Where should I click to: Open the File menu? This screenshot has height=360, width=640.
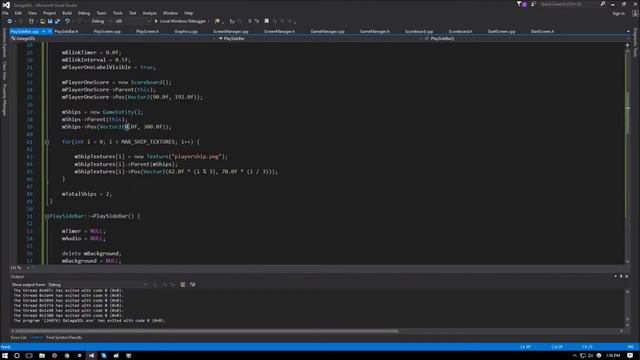pyautogui.click(x=5, y=13)
